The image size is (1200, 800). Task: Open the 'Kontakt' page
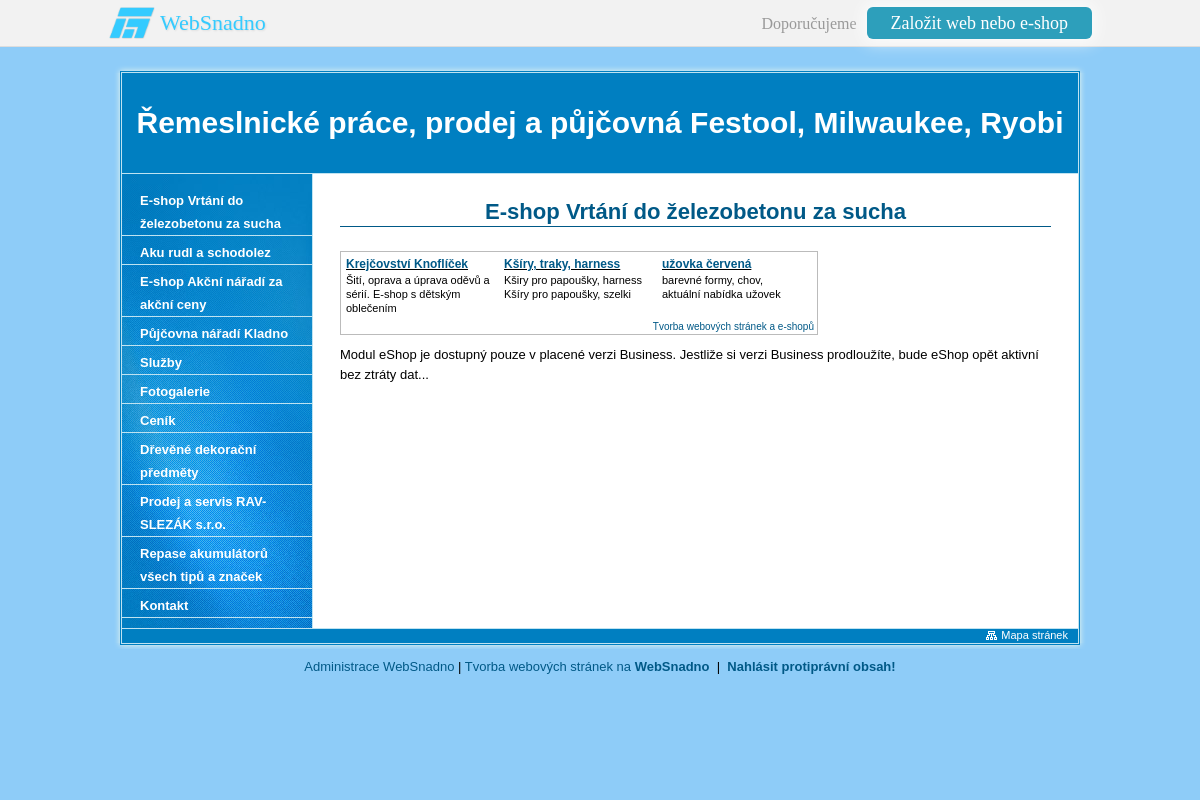pos(164,605)
